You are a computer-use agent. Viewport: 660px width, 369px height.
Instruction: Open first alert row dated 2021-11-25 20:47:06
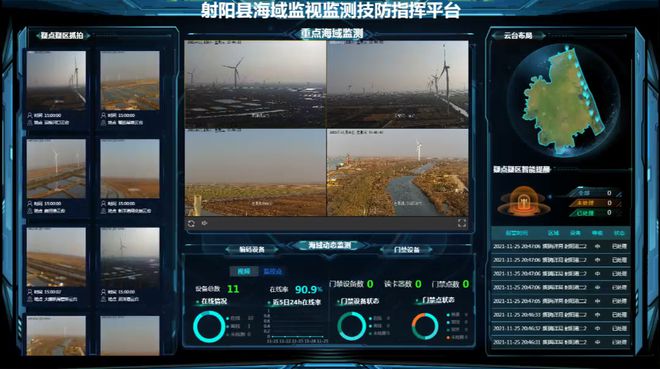[560, 246]
